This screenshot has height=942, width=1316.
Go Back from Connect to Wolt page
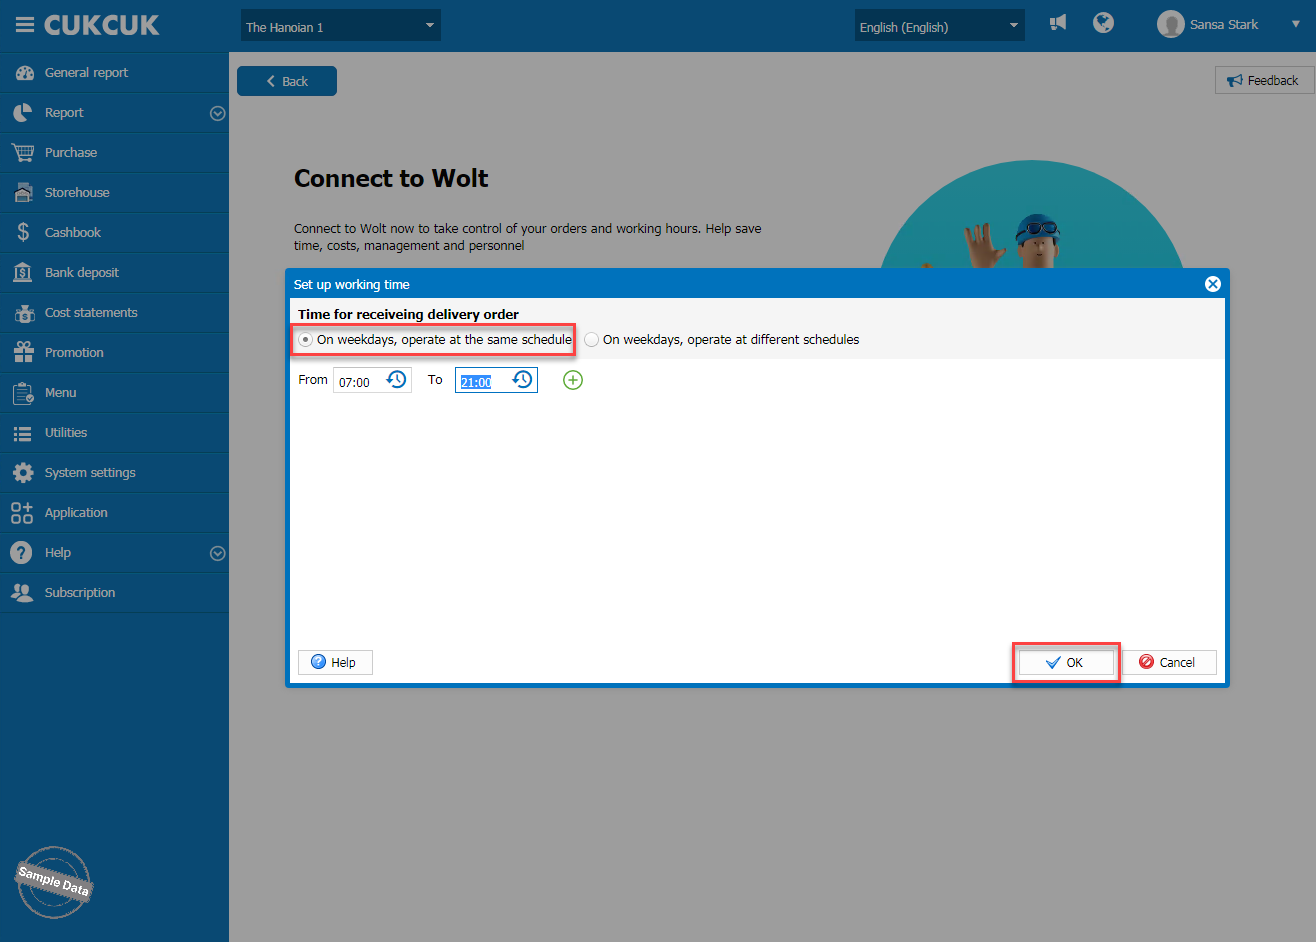287,81
